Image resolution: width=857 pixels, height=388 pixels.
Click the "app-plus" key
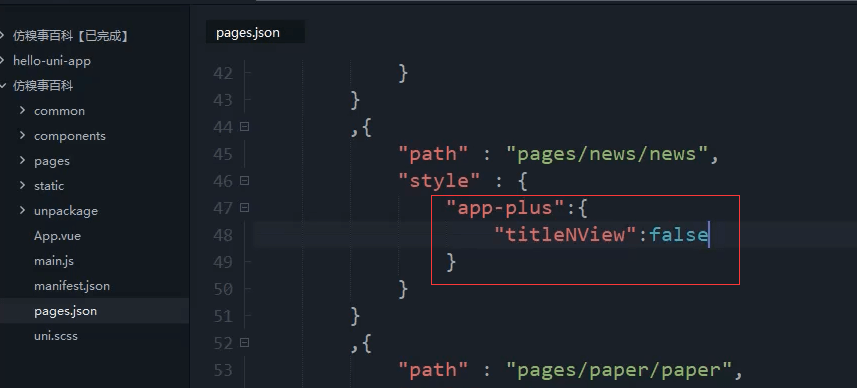(x=505, y=208)
